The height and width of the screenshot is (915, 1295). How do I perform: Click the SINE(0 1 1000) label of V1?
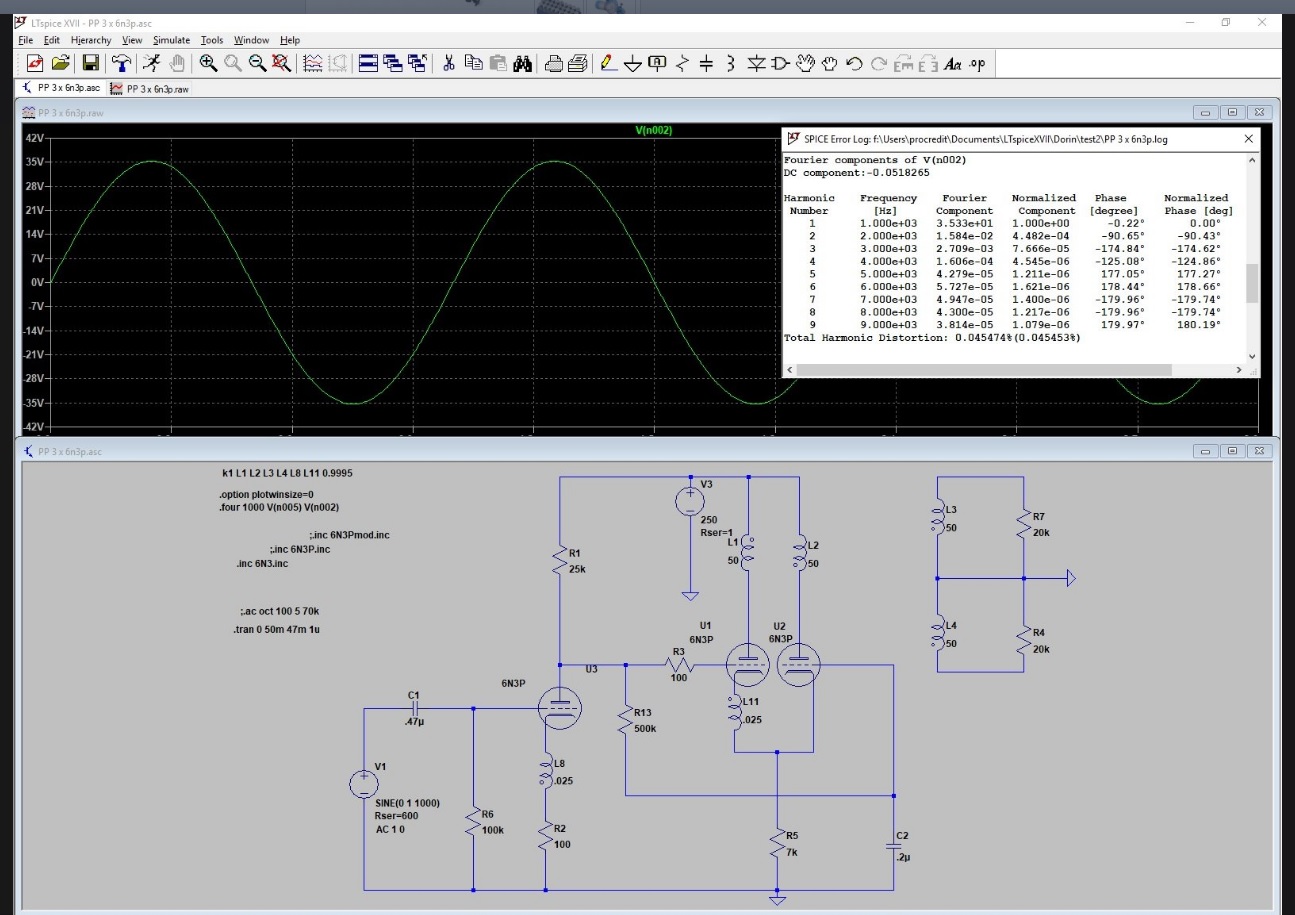[x=406, y=803]
